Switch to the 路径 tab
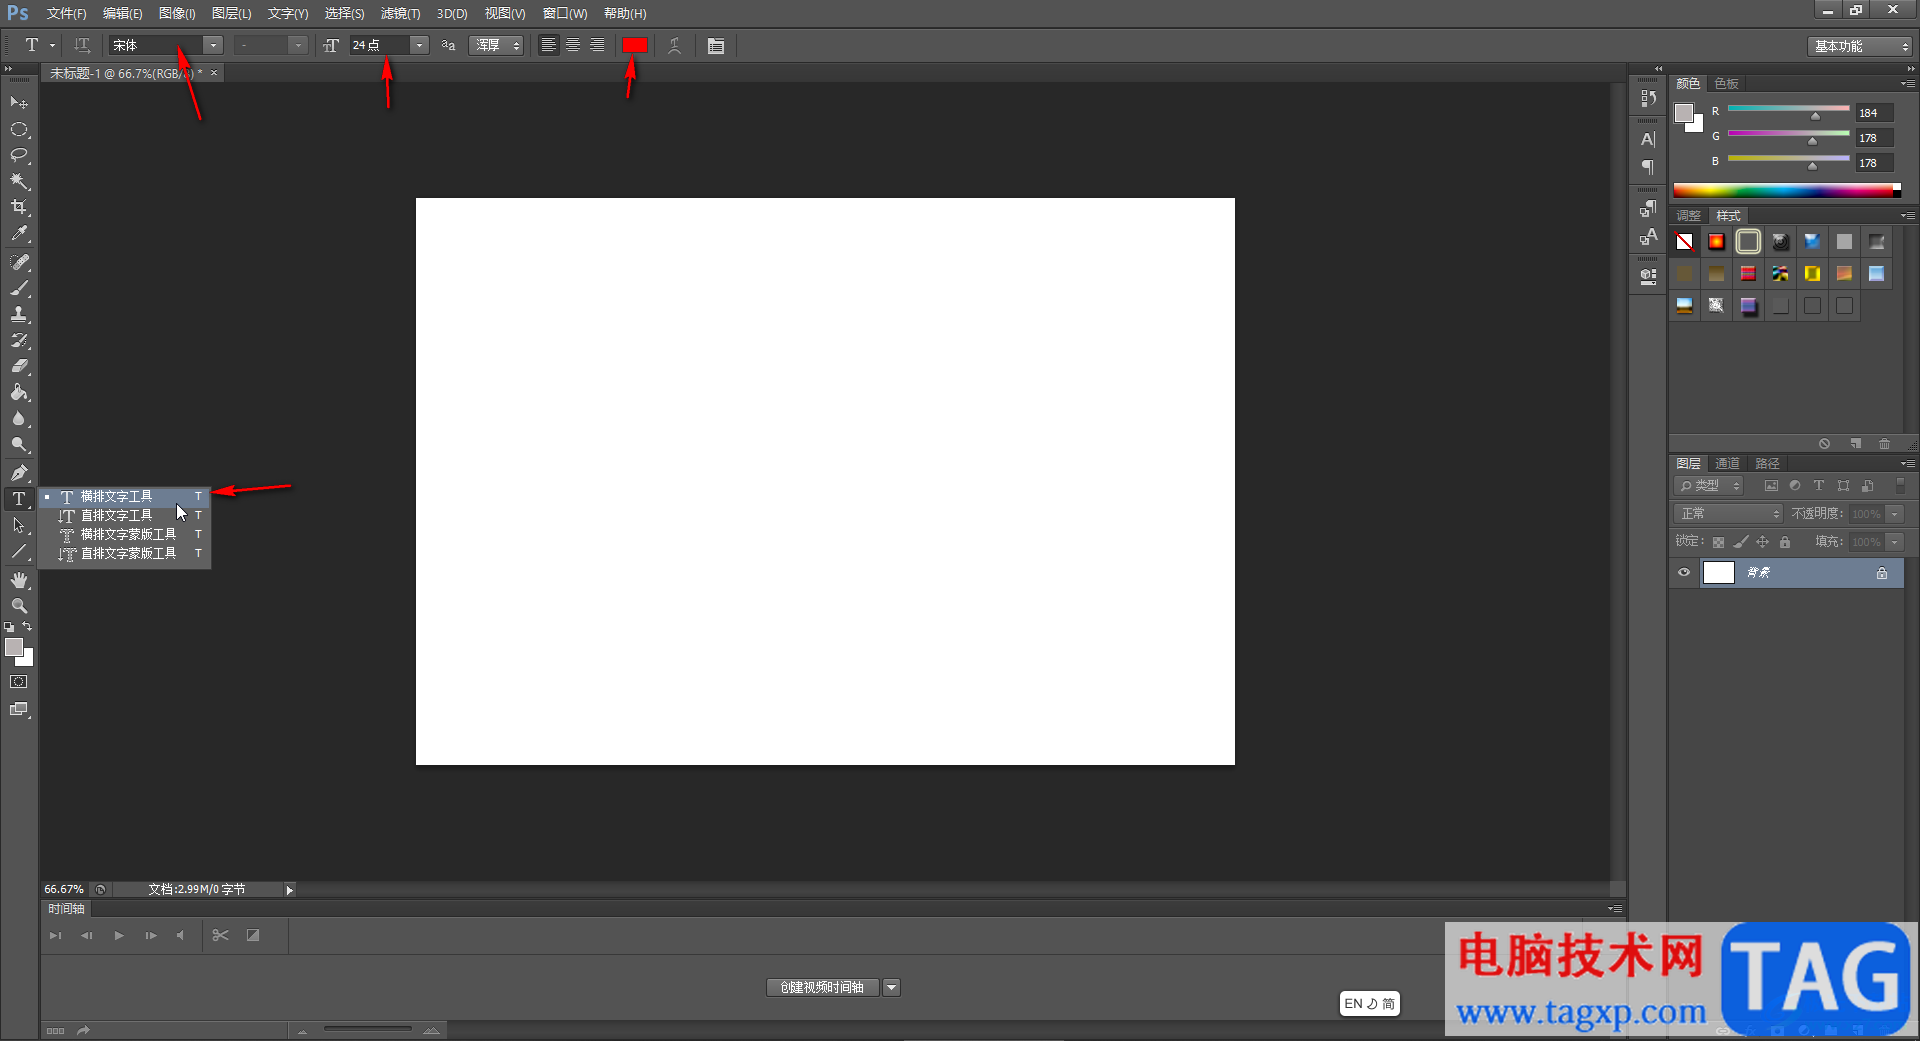This screenshot has height=1041, width=1920. 1767,464
